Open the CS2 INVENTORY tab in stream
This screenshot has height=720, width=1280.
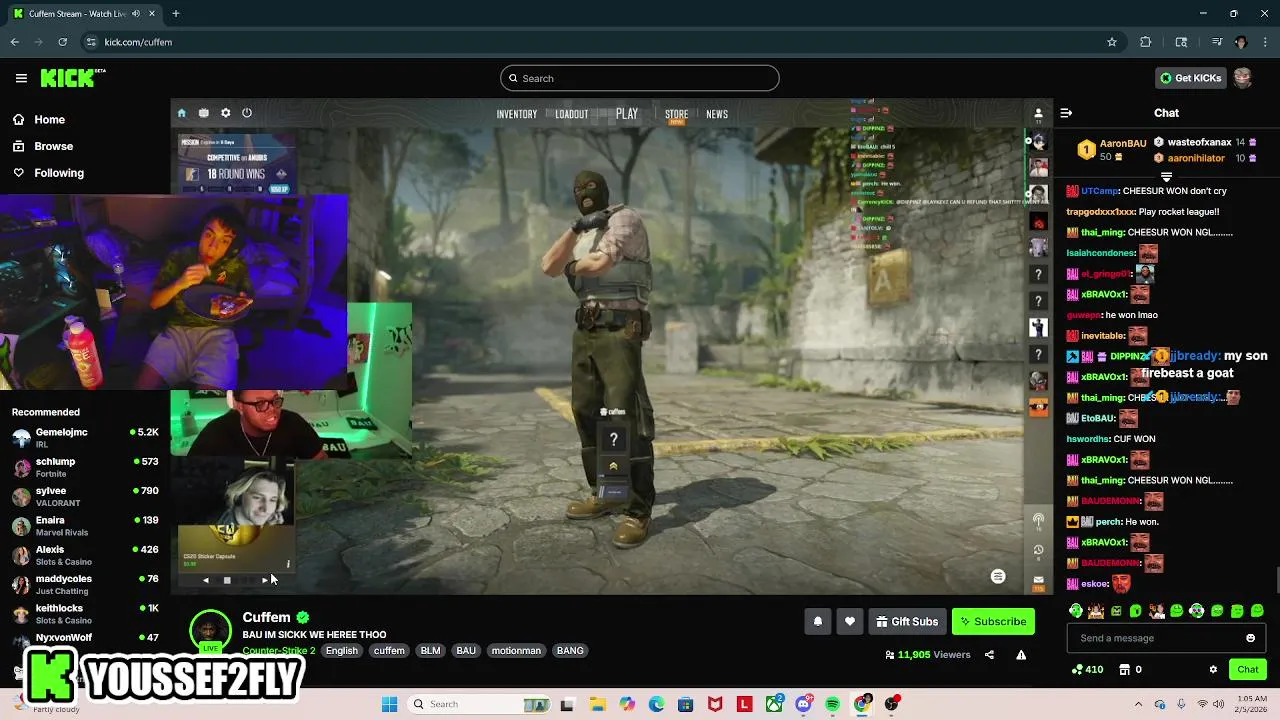(x=517, y=114)
